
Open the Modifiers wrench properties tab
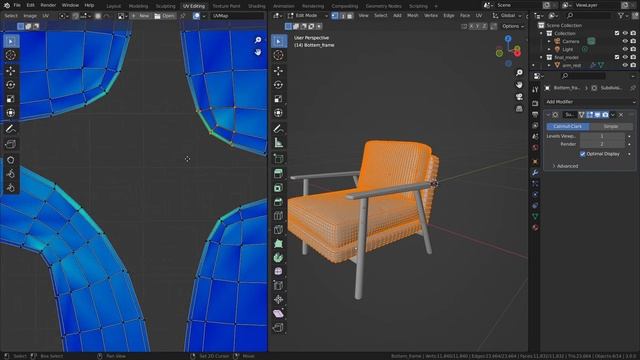535,173
